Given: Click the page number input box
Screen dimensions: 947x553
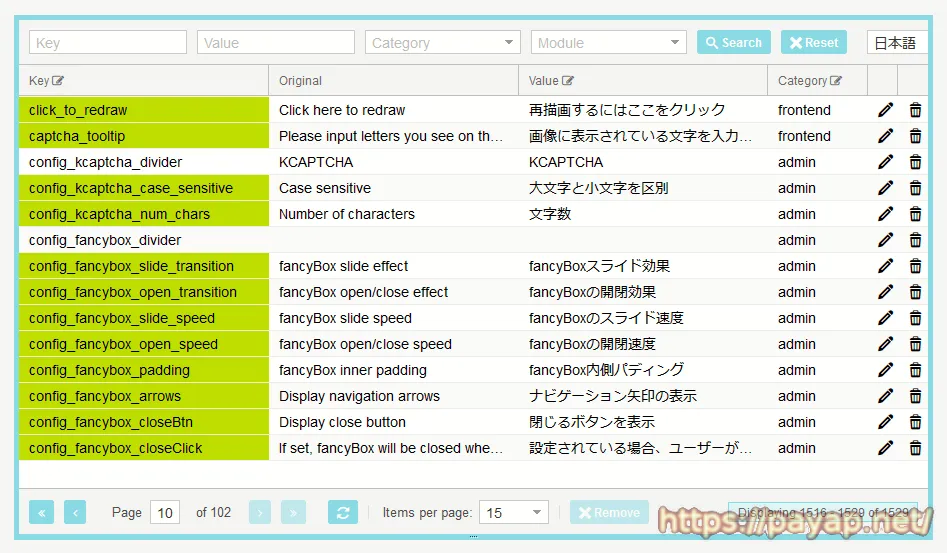Looking at the screenshot, I should (x=165, y=512).
